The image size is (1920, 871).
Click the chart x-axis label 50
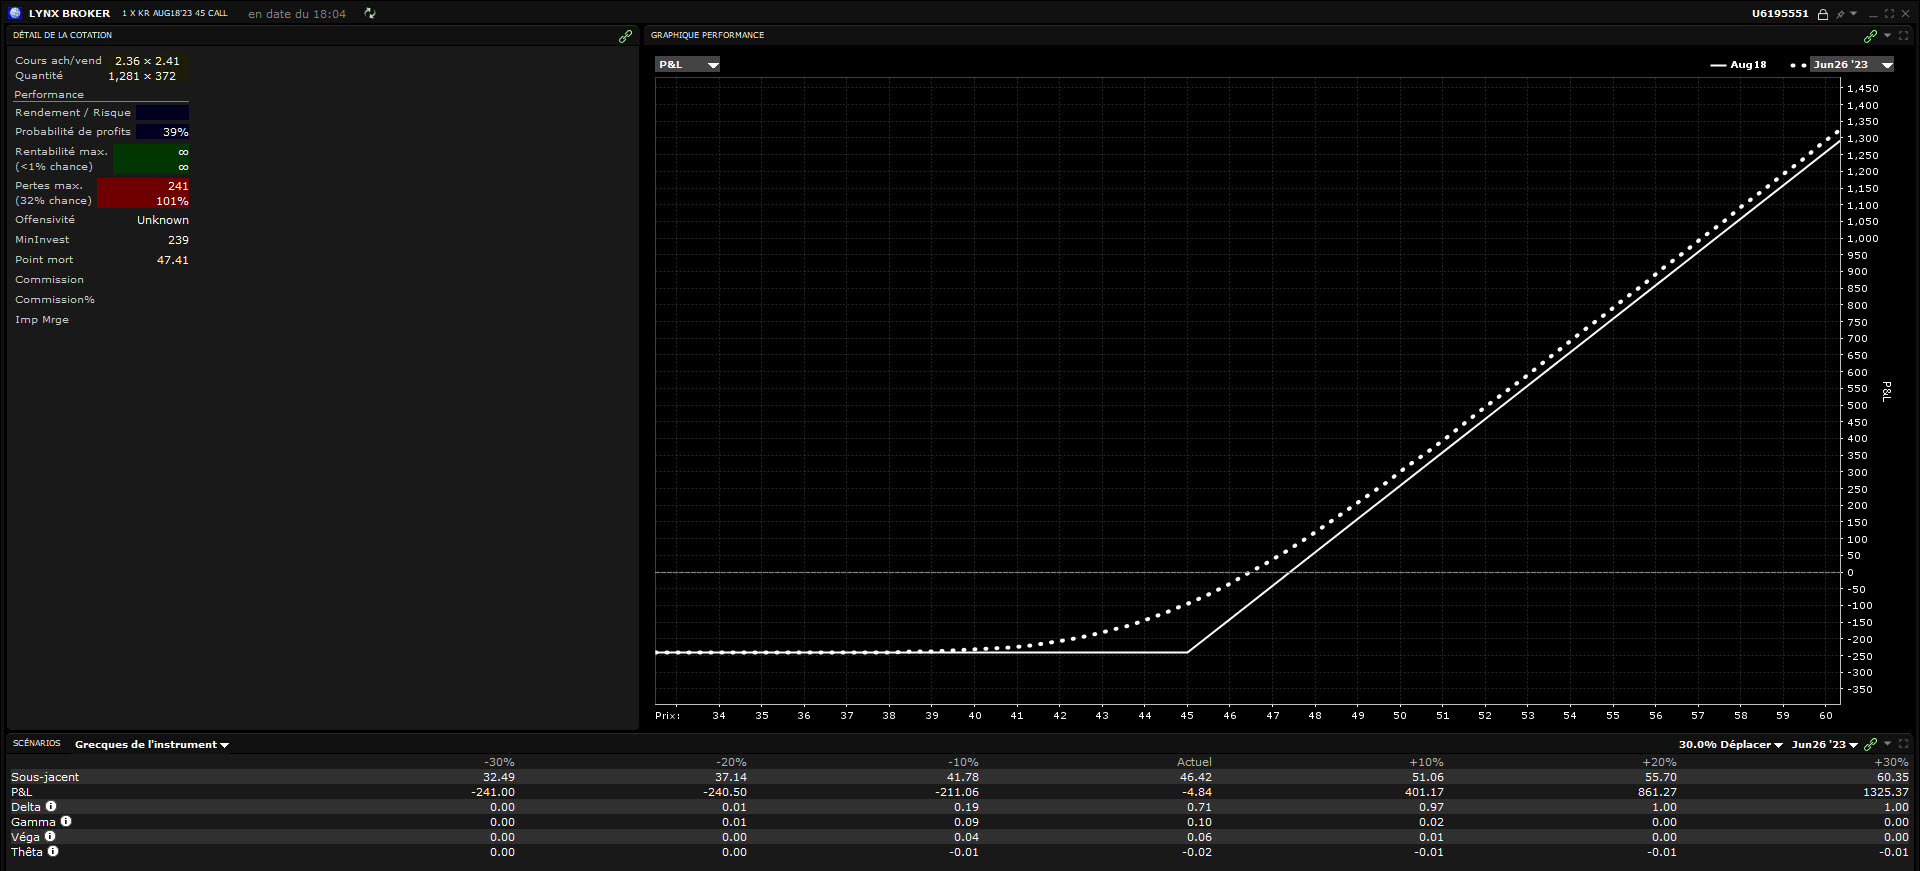coord(1400,716)
